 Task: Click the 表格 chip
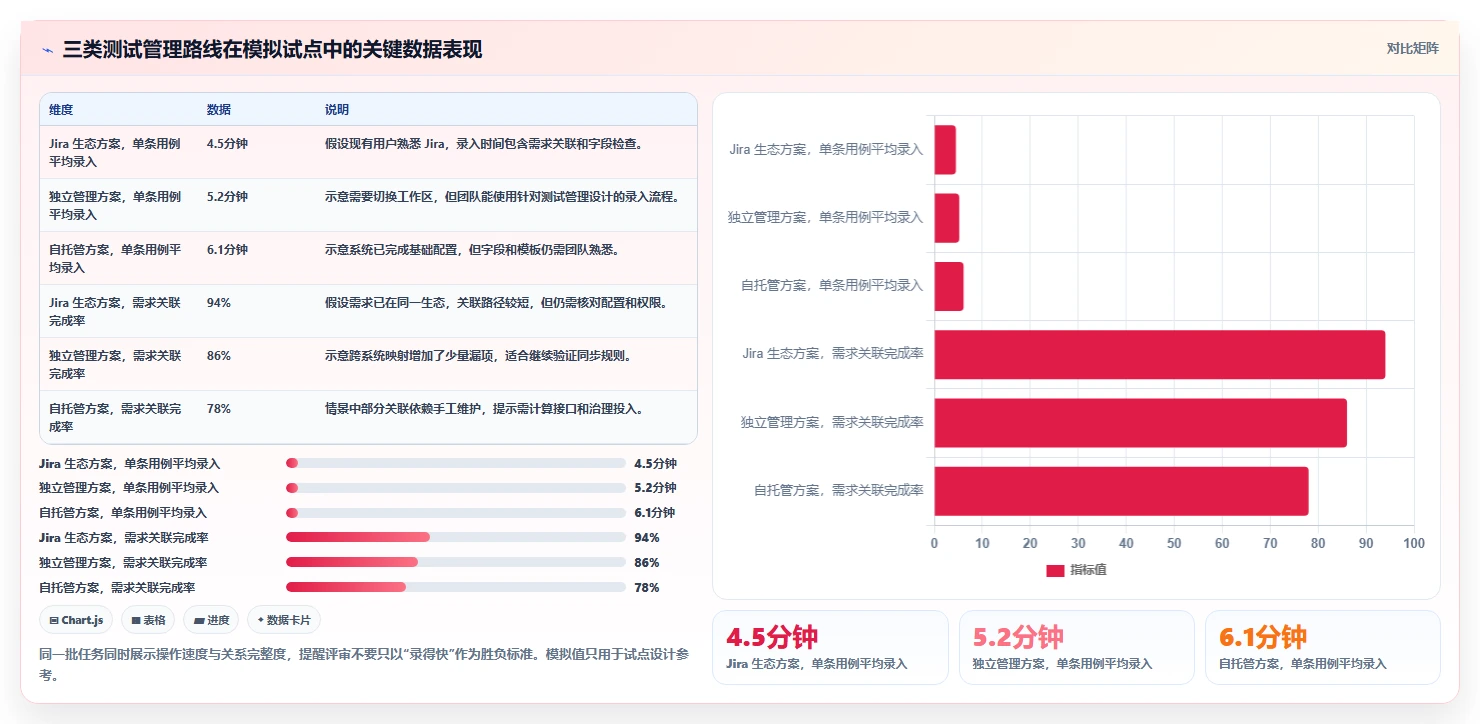coord(148,620)
